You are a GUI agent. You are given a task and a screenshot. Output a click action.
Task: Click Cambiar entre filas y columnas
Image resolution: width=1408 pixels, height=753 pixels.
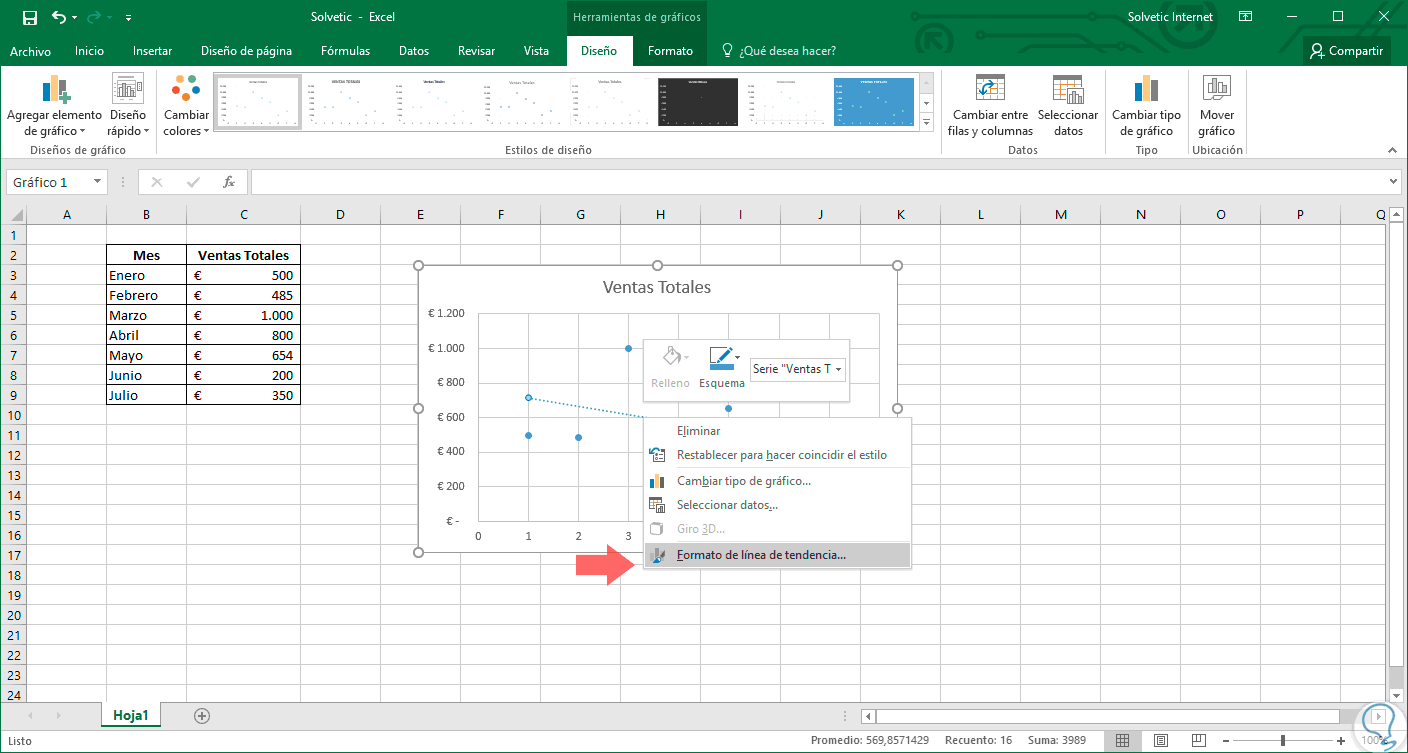(x=990, y=106)
